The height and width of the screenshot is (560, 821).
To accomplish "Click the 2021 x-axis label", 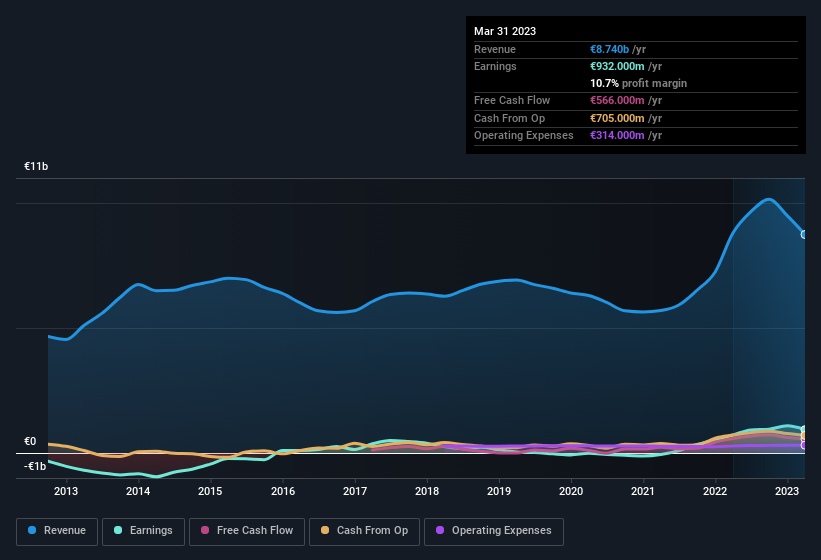I will point(642,491).
